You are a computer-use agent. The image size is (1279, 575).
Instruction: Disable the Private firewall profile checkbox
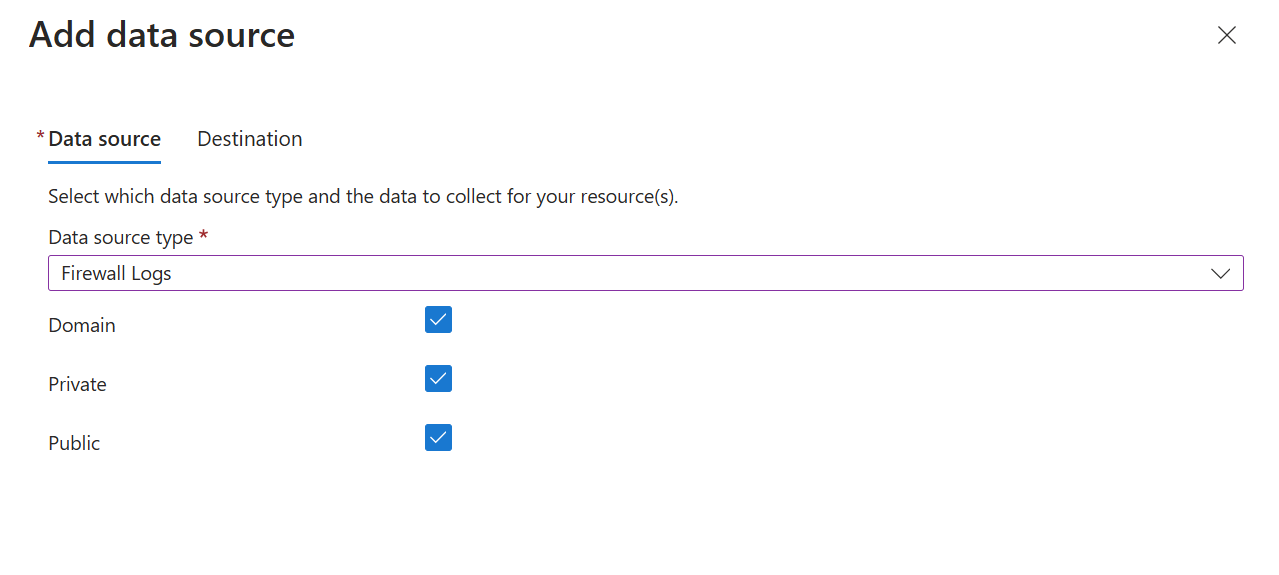click(x=438, y=379)
